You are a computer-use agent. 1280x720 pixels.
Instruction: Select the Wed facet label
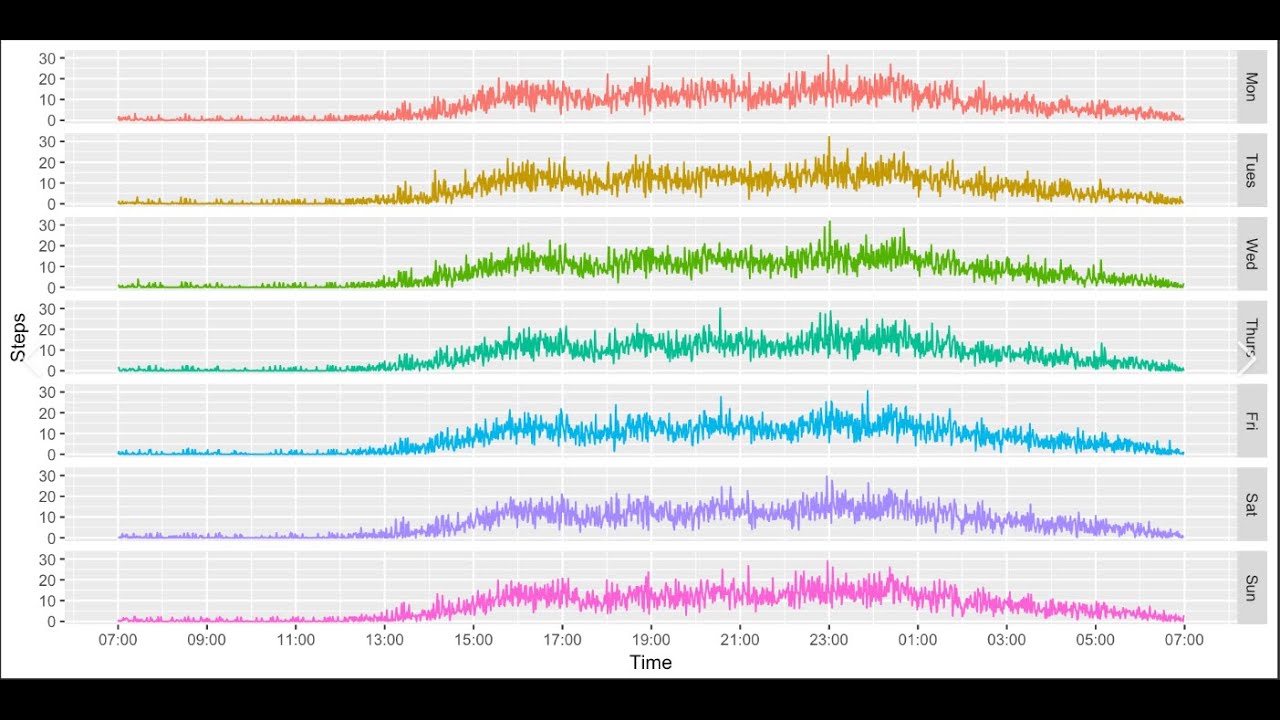pyautogui.click(x=1251, y=252)
